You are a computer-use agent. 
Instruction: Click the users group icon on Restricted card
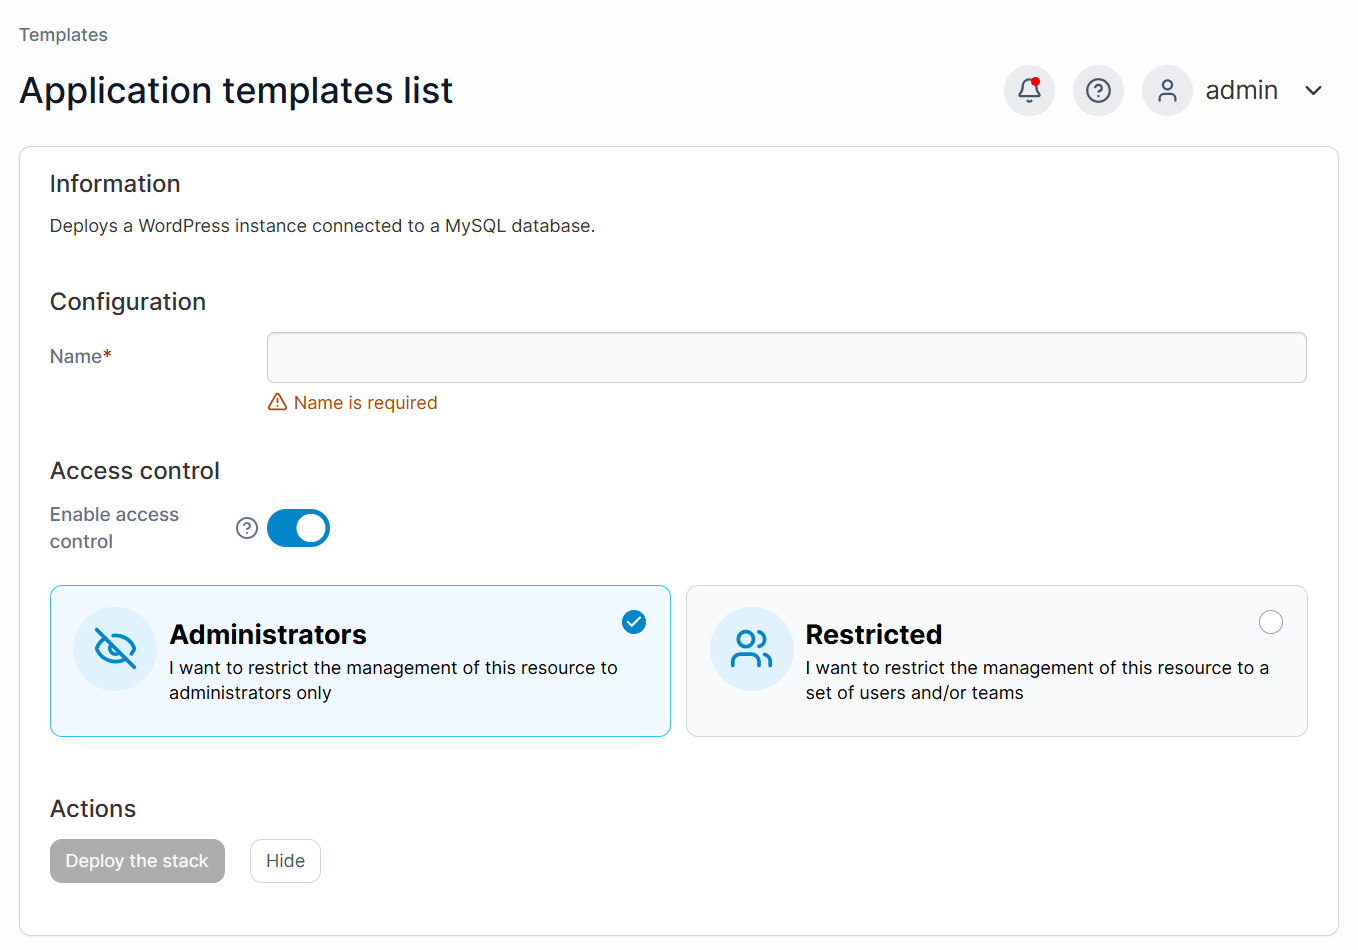751,649
